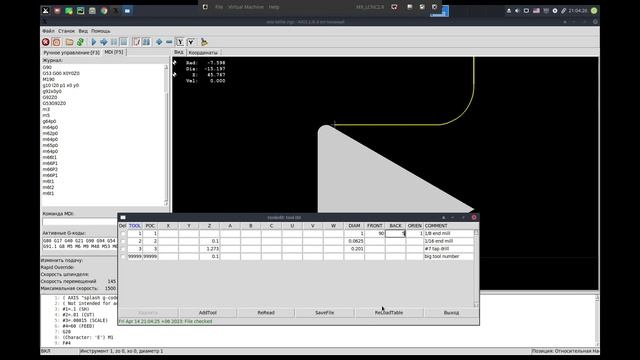Click the COMMENT column header
Viewport: 640px width, 360px height.
point(449,226)
